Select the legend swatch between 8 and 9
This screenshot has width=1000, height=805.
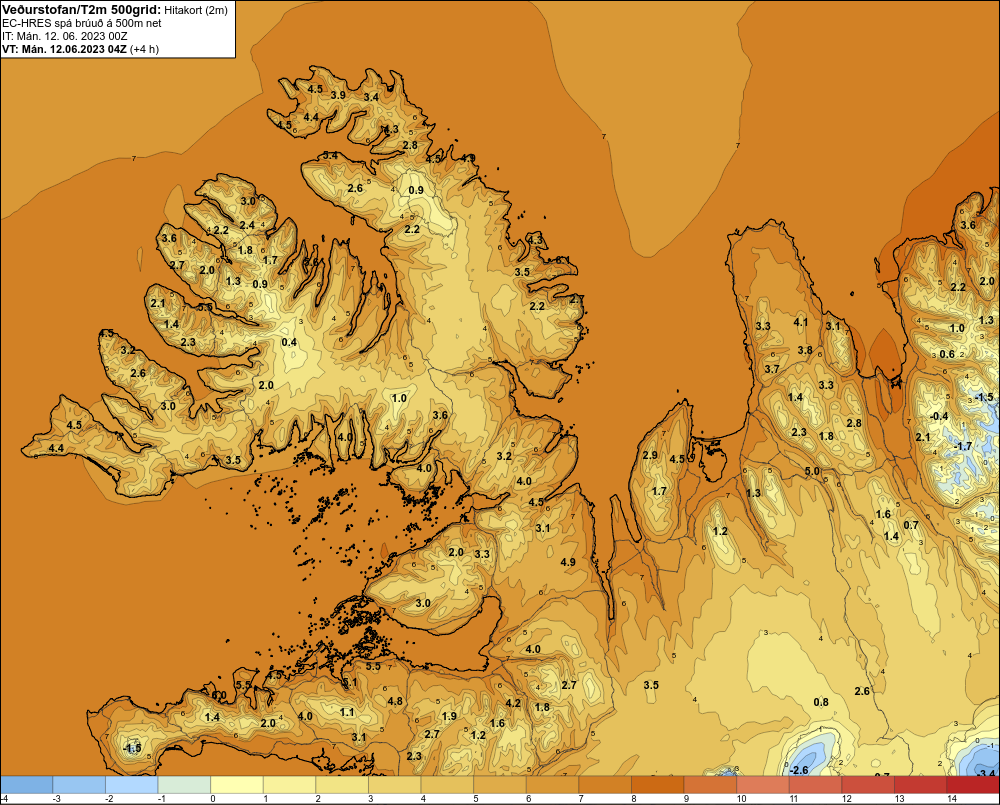[658, 785]
